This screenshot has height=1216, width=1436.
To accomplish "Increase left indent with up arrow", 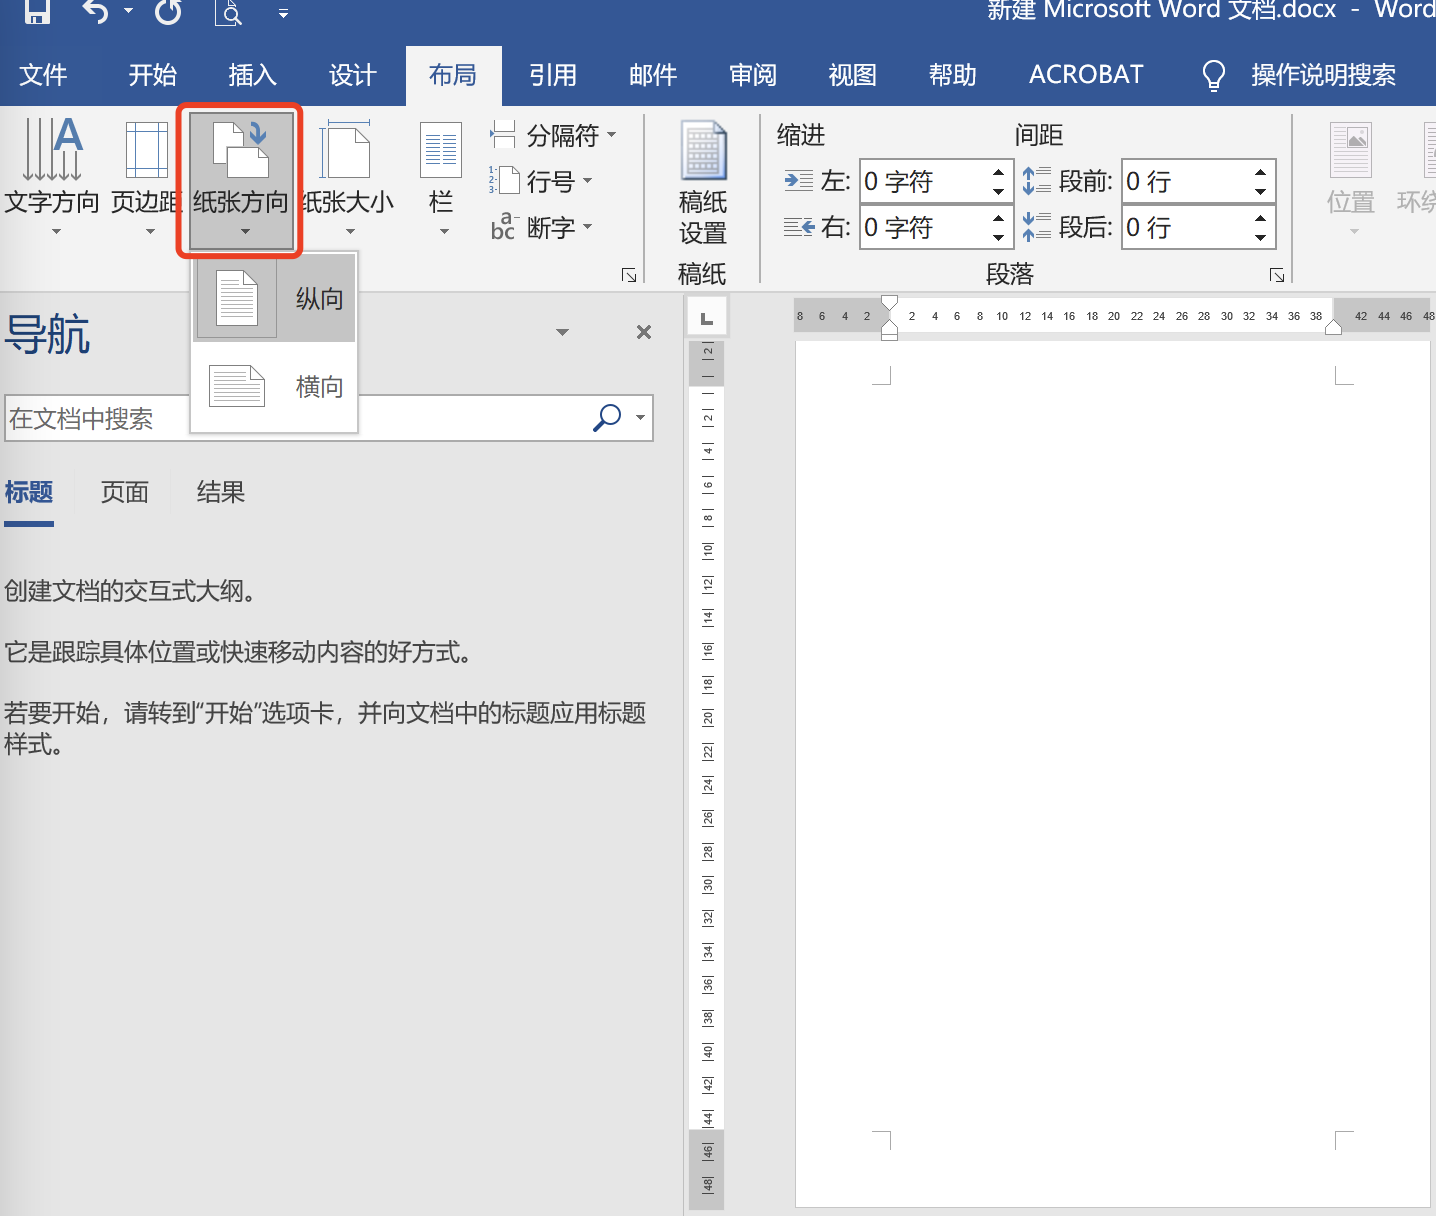I will pyautogui.click(x=998, y=172).
